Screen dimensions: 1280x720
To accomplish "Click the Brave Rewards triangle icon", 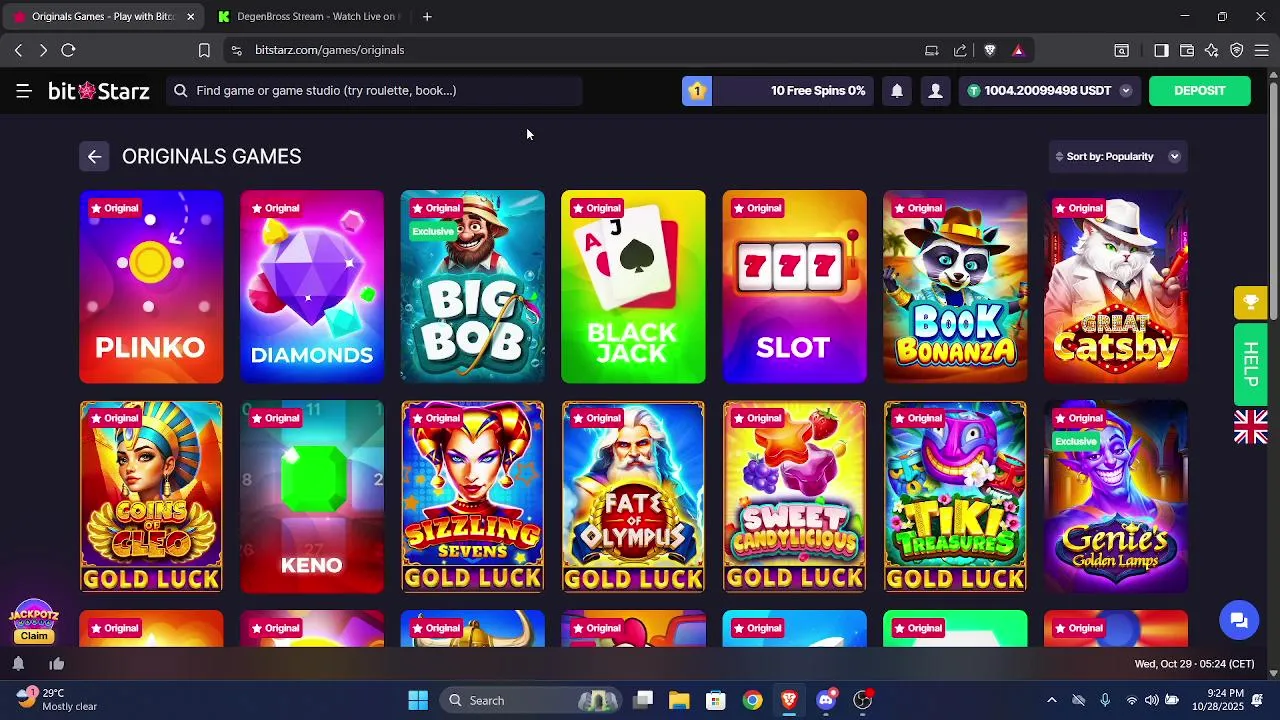I will coord(1018,50).
